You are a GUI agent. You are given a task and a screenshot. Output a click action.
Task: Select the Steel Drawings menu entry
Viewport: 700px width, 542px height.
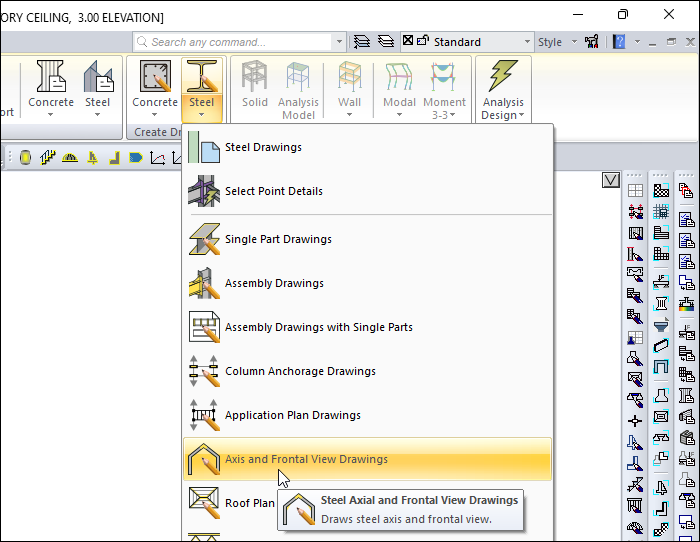[x=263, y=147]
